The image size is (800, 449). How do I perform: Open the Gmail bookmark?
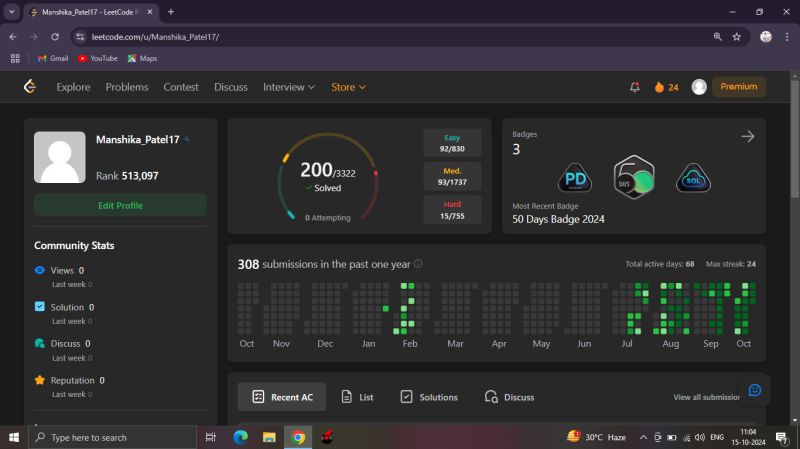(x=53, y=58)
